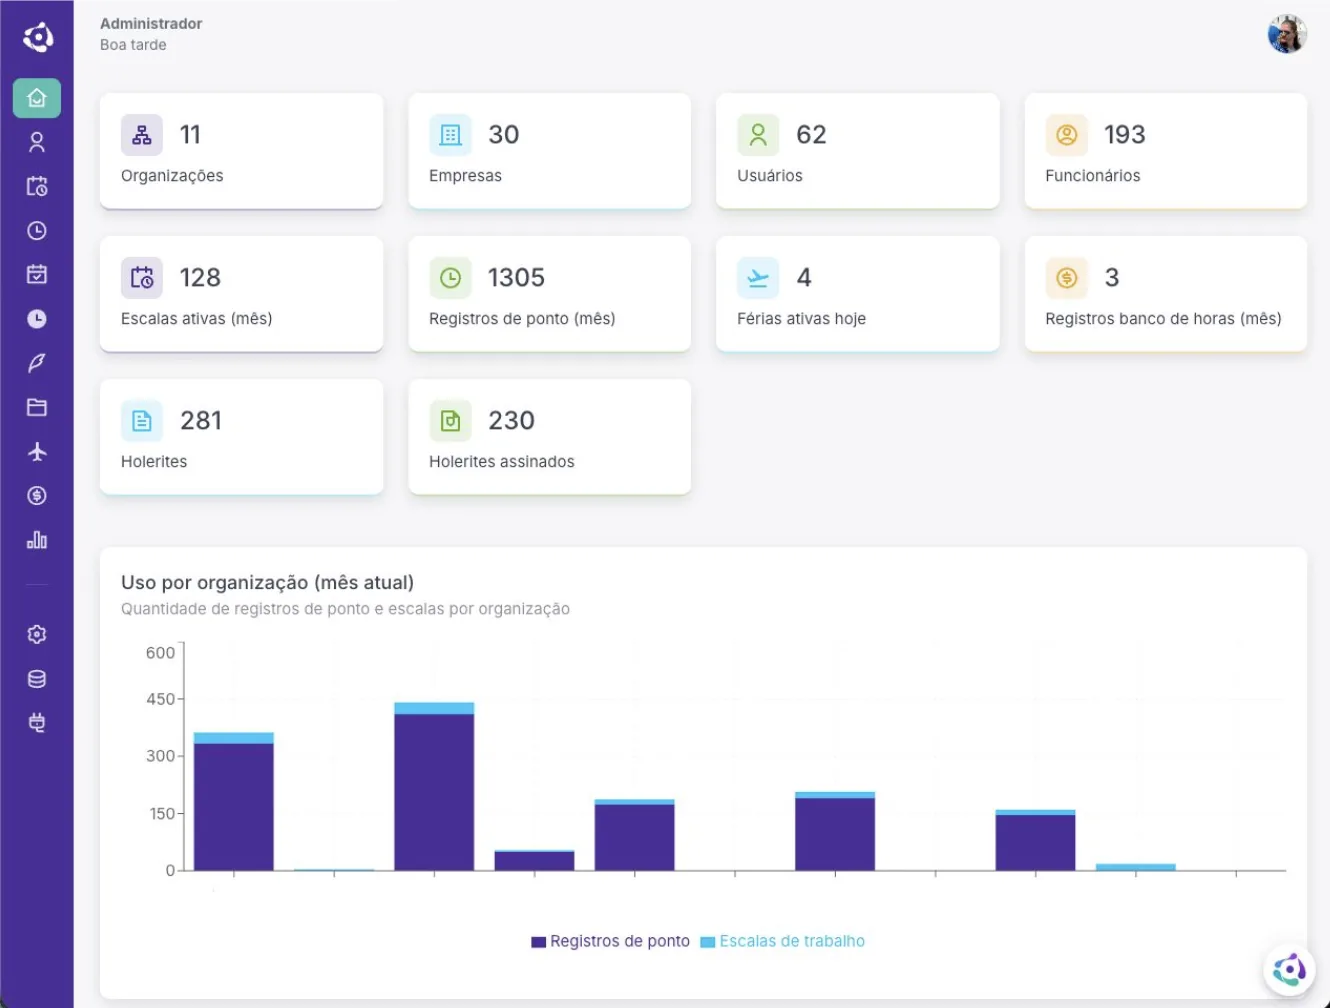Open the airplane vacations sidebar icon

(37, 451)
